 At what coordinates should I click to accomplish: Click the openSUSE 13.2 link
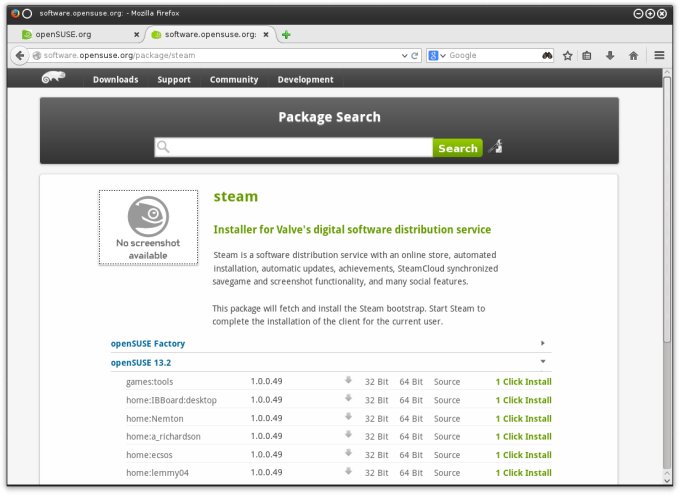click(x=141, y=363)
